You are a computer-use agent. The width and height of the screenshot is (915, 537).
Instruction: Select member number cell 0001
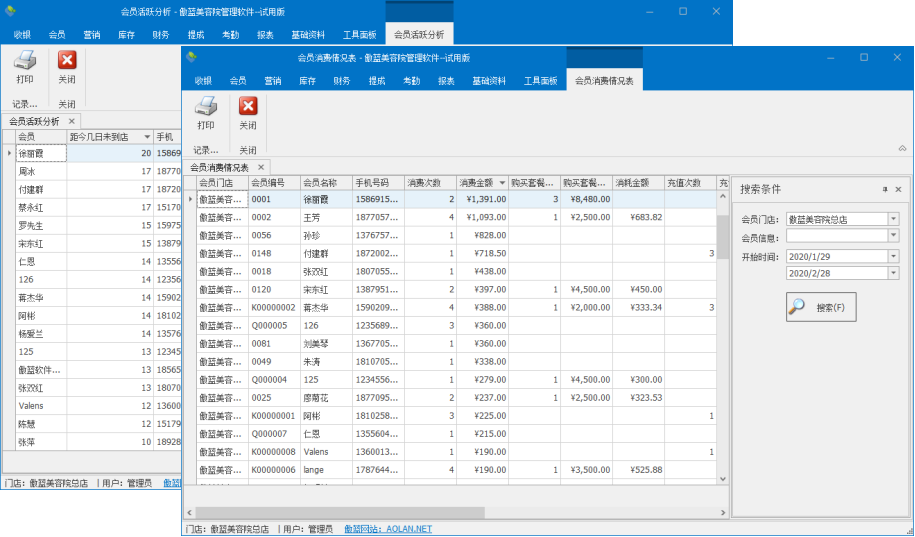coord(274,199)
